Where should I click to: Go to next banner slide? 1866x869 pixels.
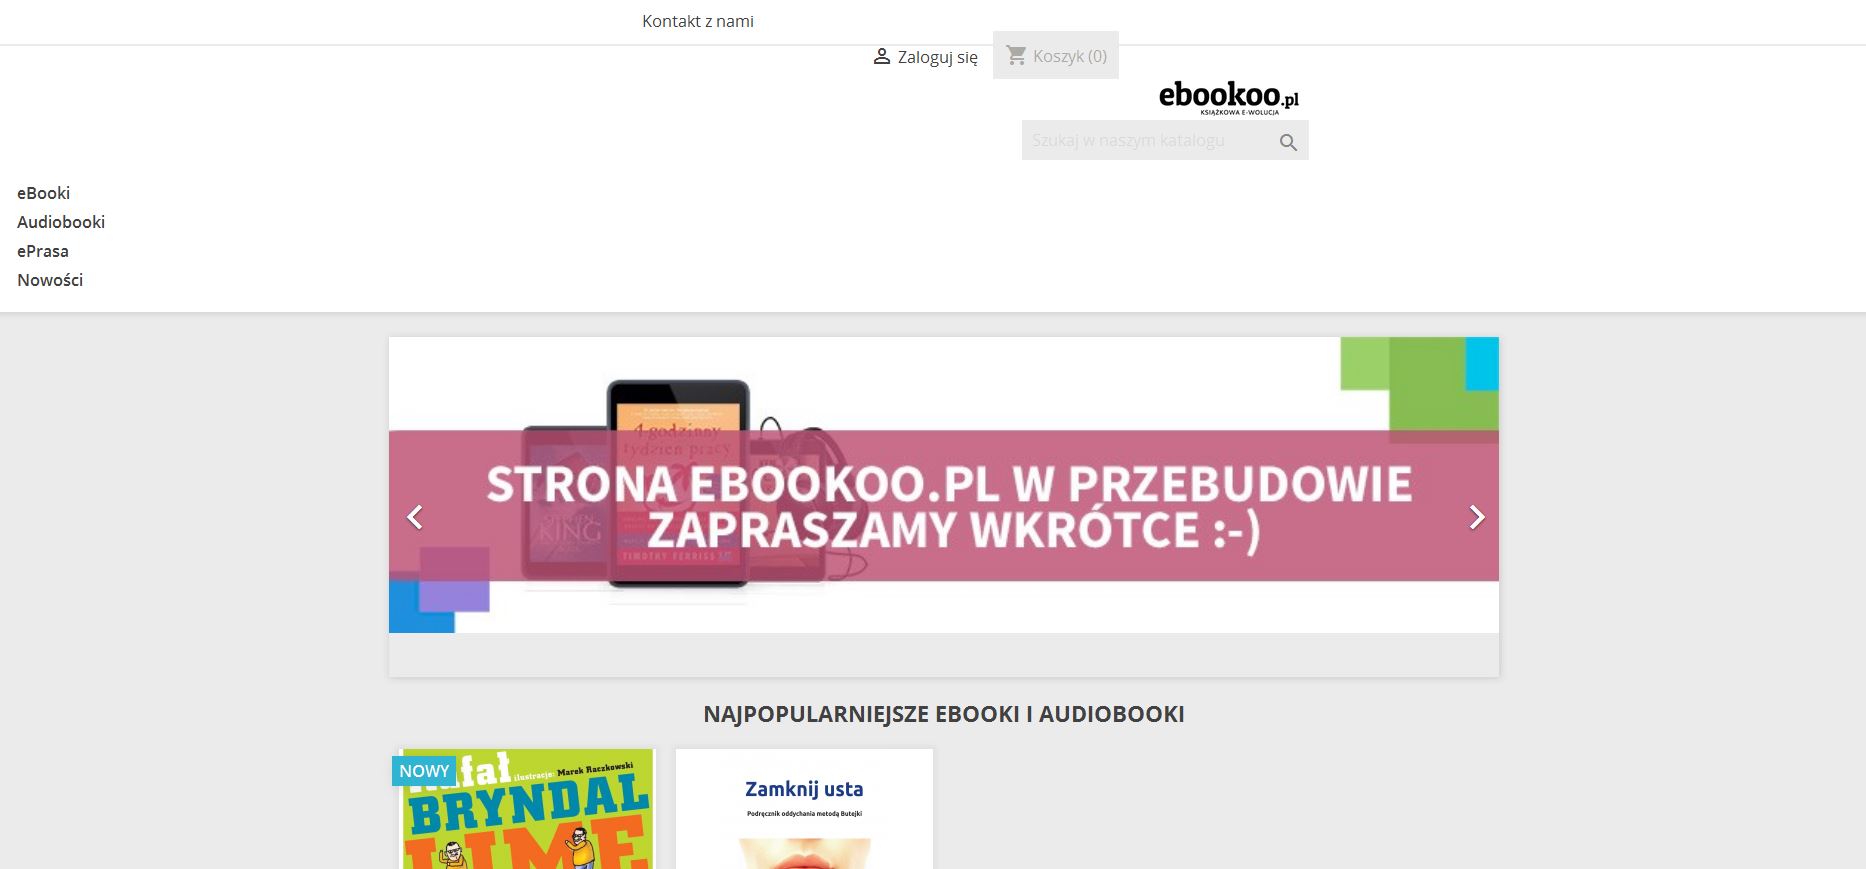coord(1476,517)
